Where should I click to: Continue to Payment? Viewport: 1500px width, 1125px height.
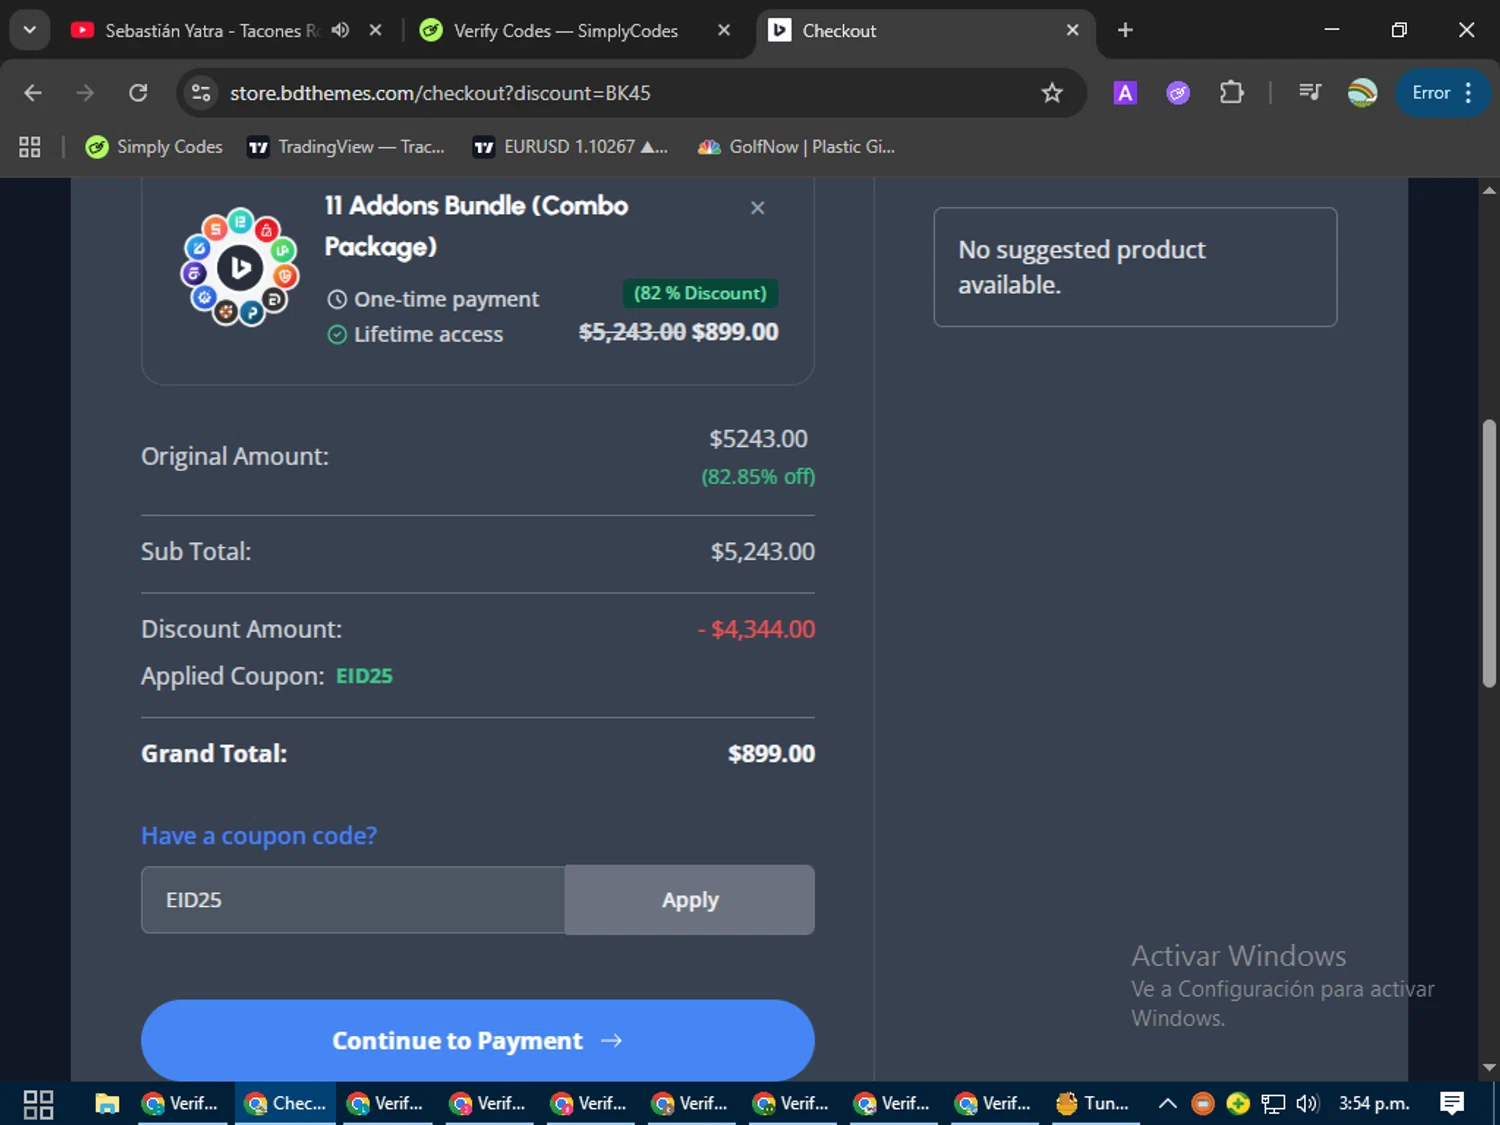[x=478, y=1040]
